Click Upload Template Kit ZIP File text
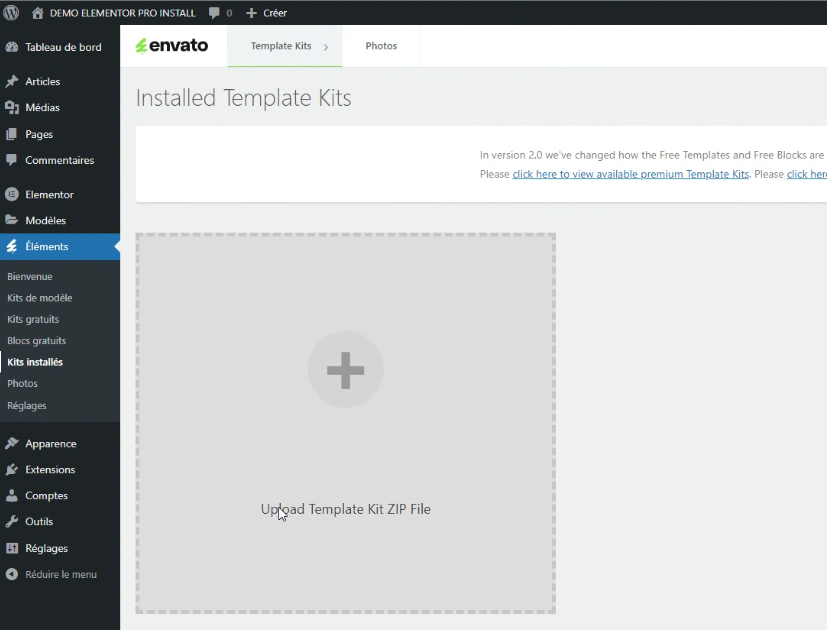Image resolution: width=827 pixels, height=630 pixels. click(x=345, y=509)
